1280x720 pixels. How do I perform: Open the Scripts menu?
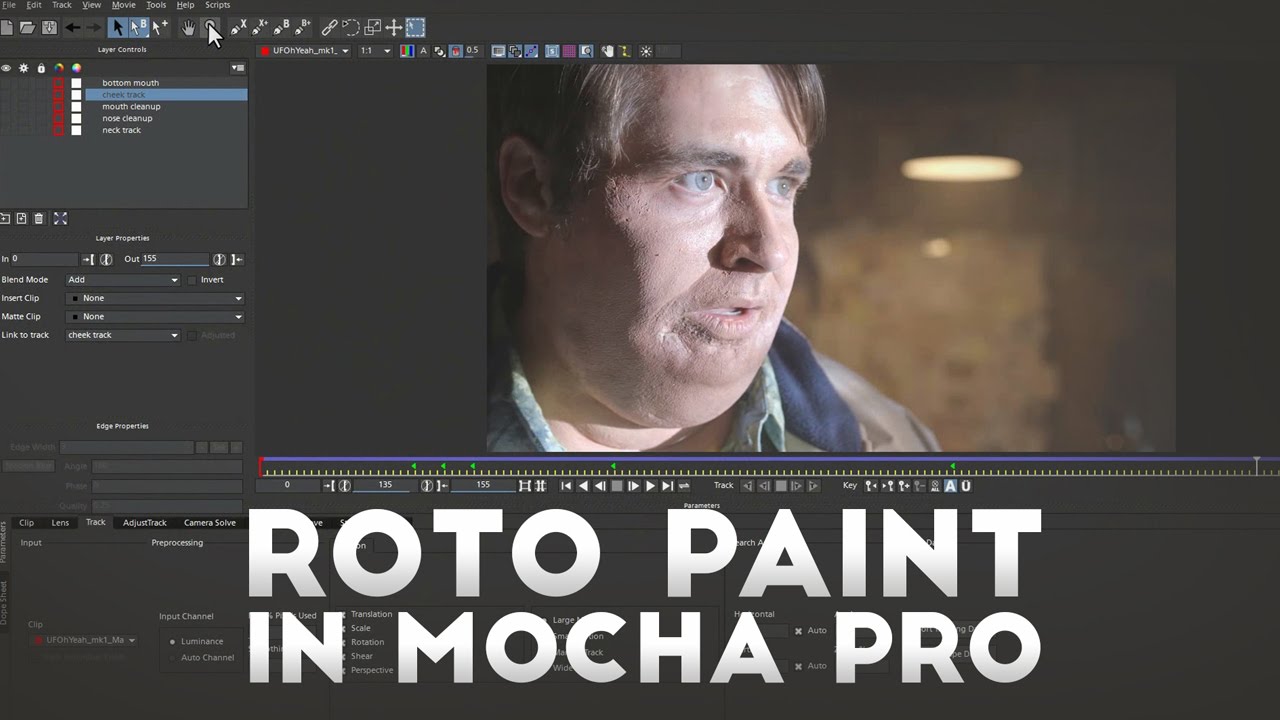(x=217, y=5)
